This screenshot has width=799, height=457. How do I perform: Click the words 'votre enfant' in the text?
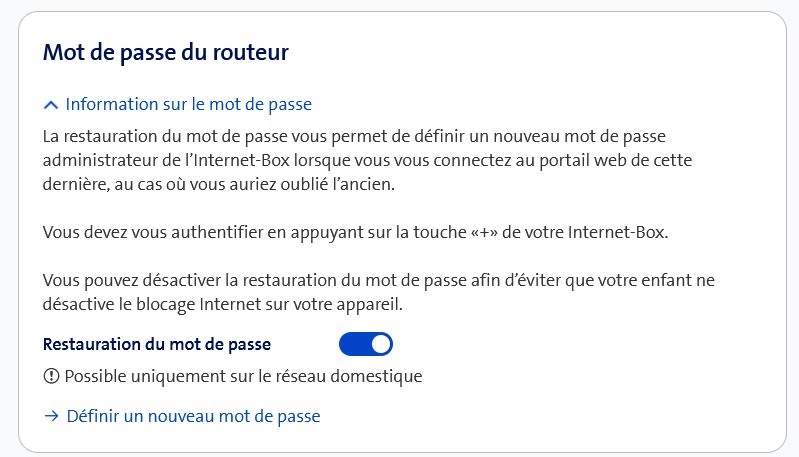pos(648,280)
